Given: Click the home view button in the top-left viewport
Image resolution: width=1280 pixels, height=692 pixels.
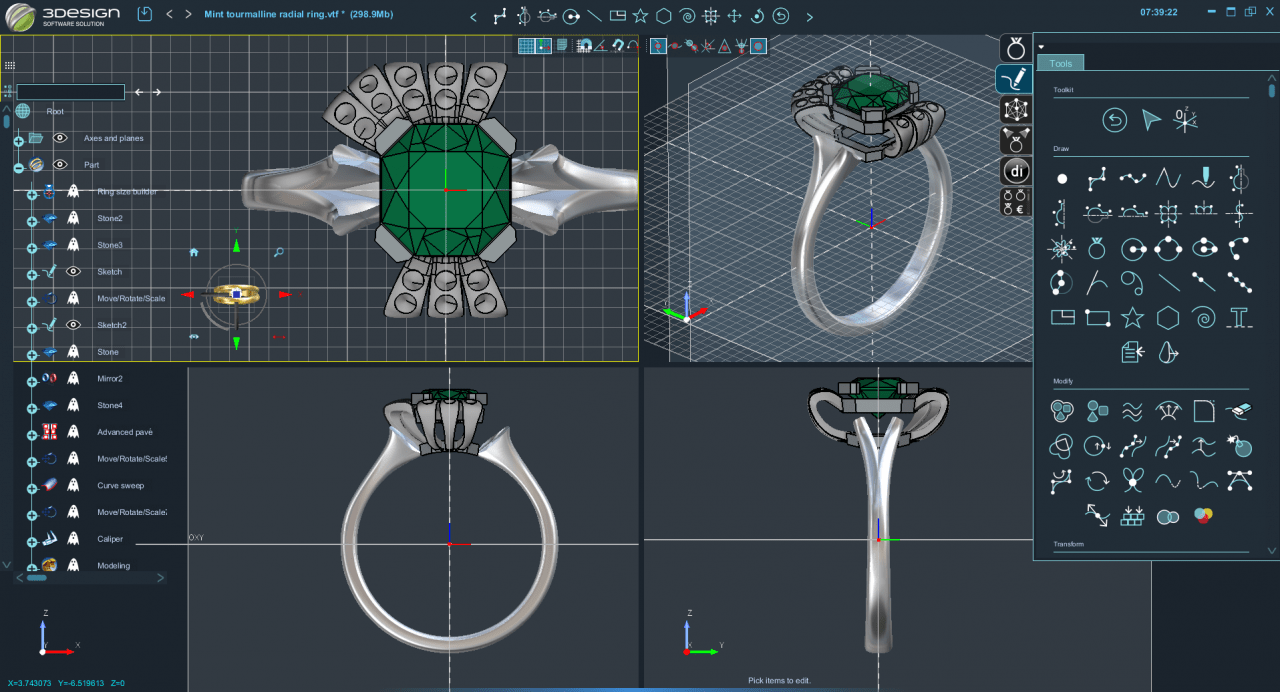Looking at the screenshot, I should point(193,253).
